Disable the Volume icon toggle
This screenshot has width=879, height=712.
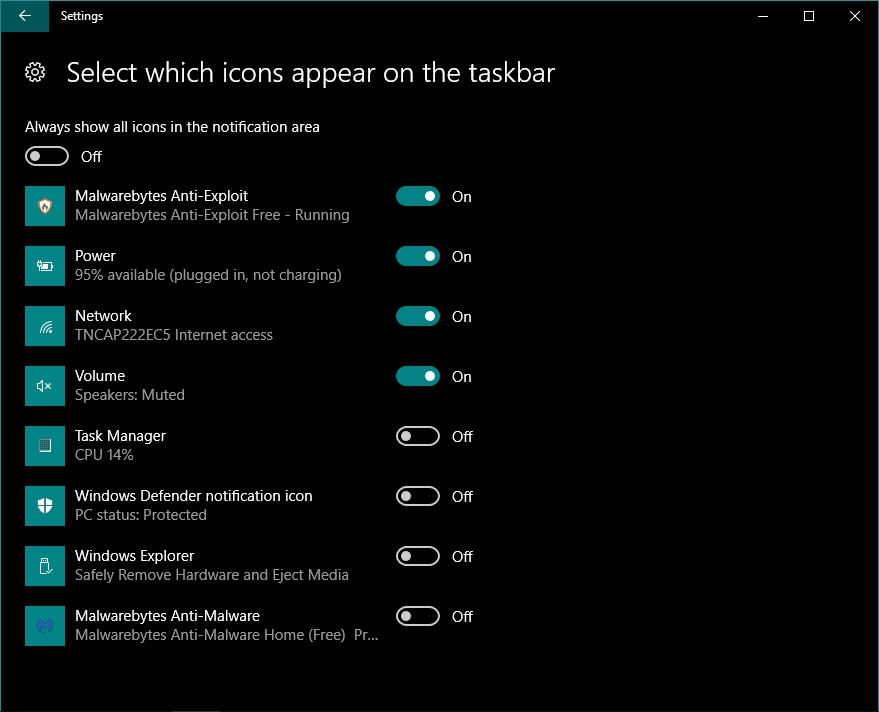coord(417,376)
